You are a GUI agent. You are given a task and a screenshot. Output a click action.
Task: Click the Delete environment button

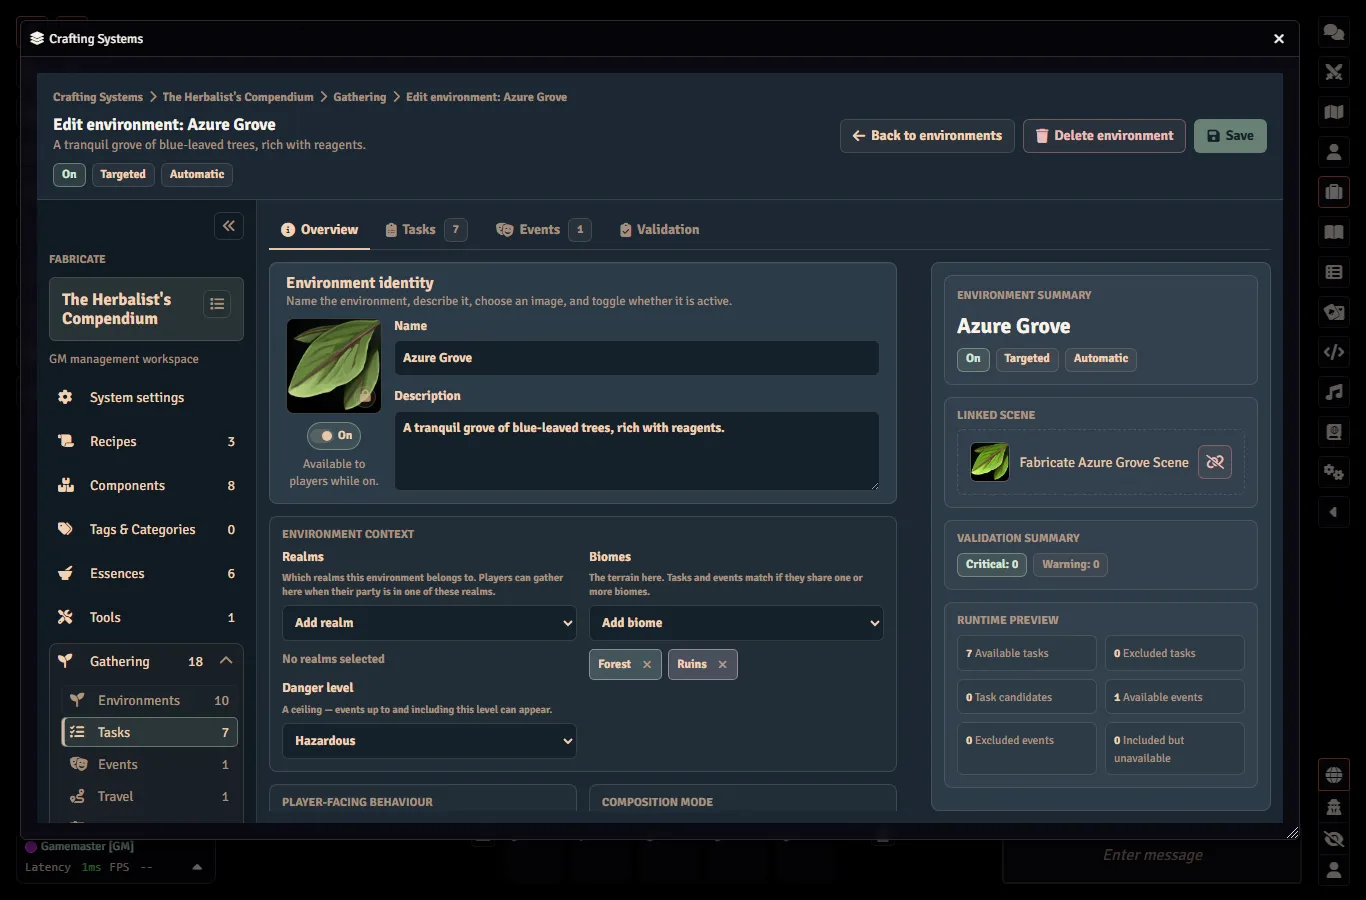(1104, 136)
